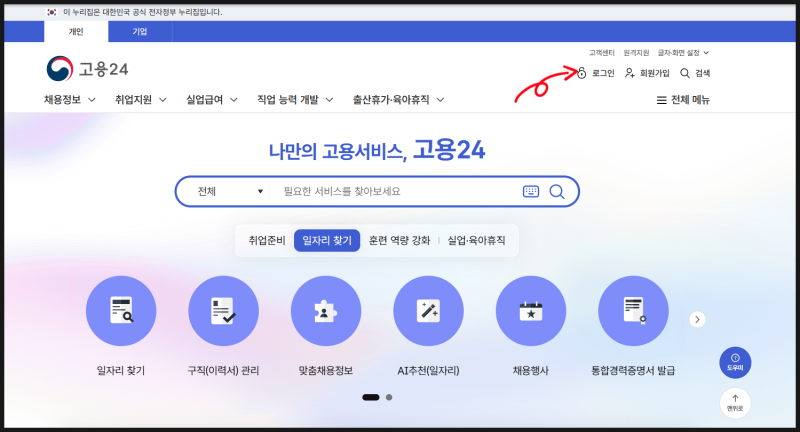Click the 회원가입 link
The image size is (800, 432).
[655, 73]
